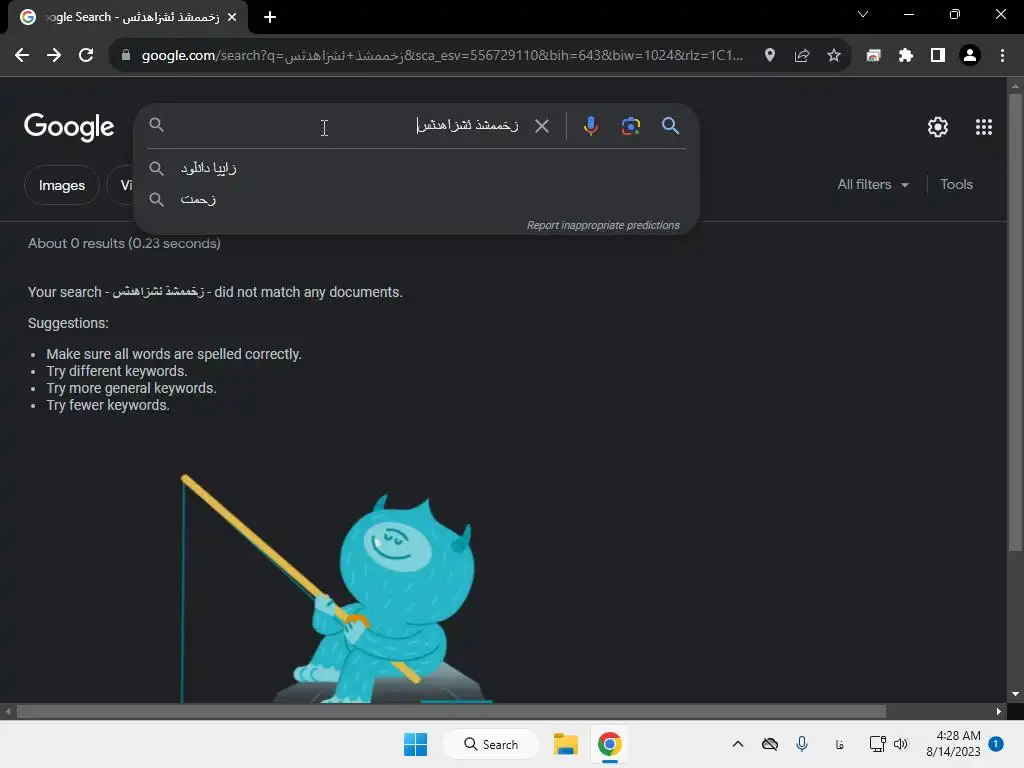Click the About 0 results text

click(124, 244)
